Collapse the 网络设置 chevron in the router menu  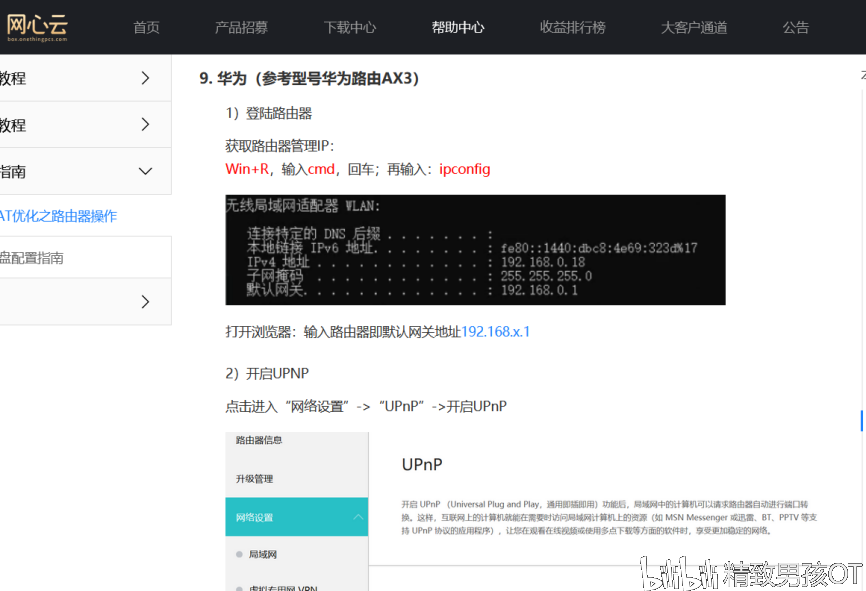[x=358, y=517]
